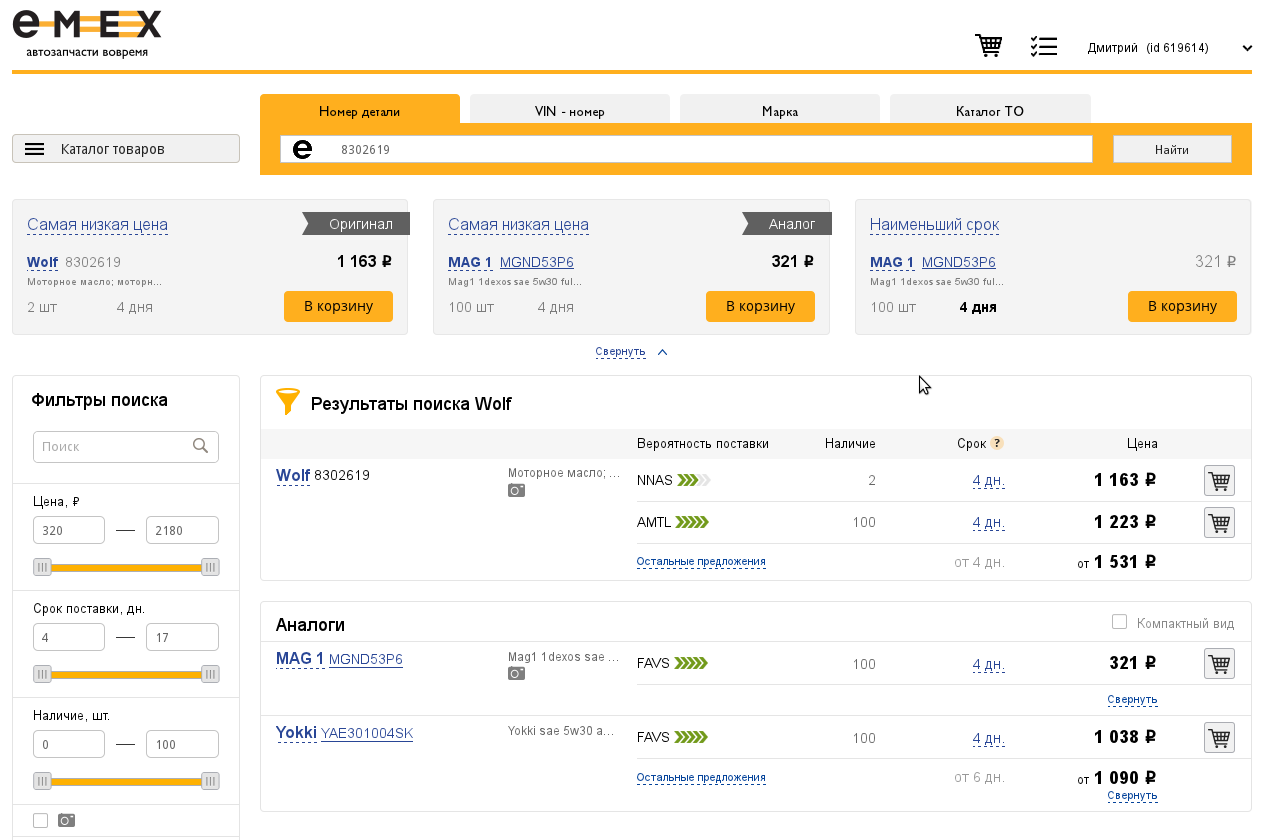Click minimum price field showing 320
Image resolution: width=1273 pixels, height=840 pixels.
point(69,530)
